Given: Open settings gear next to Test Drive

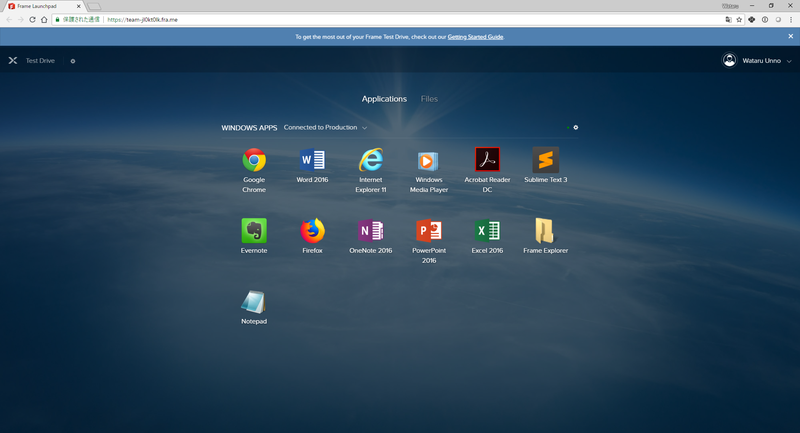Looking at the screenshot, I should point(72,61).
